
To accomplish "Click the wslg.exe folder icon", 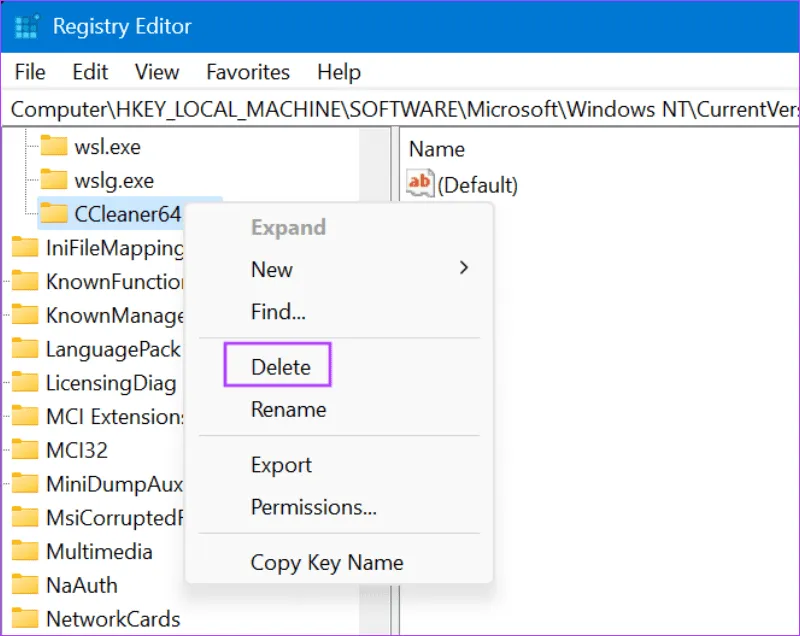I will click(x=54, y=181).
